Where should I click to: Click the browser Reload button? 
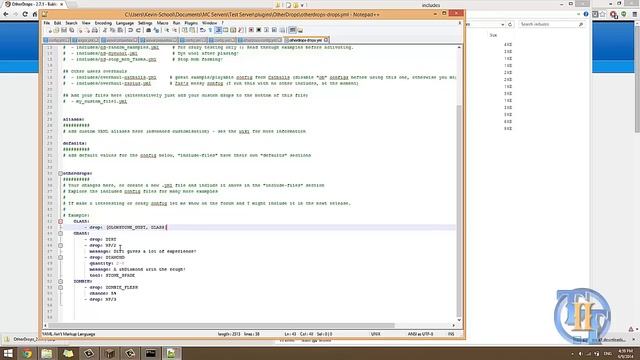(x=25, y=14)
